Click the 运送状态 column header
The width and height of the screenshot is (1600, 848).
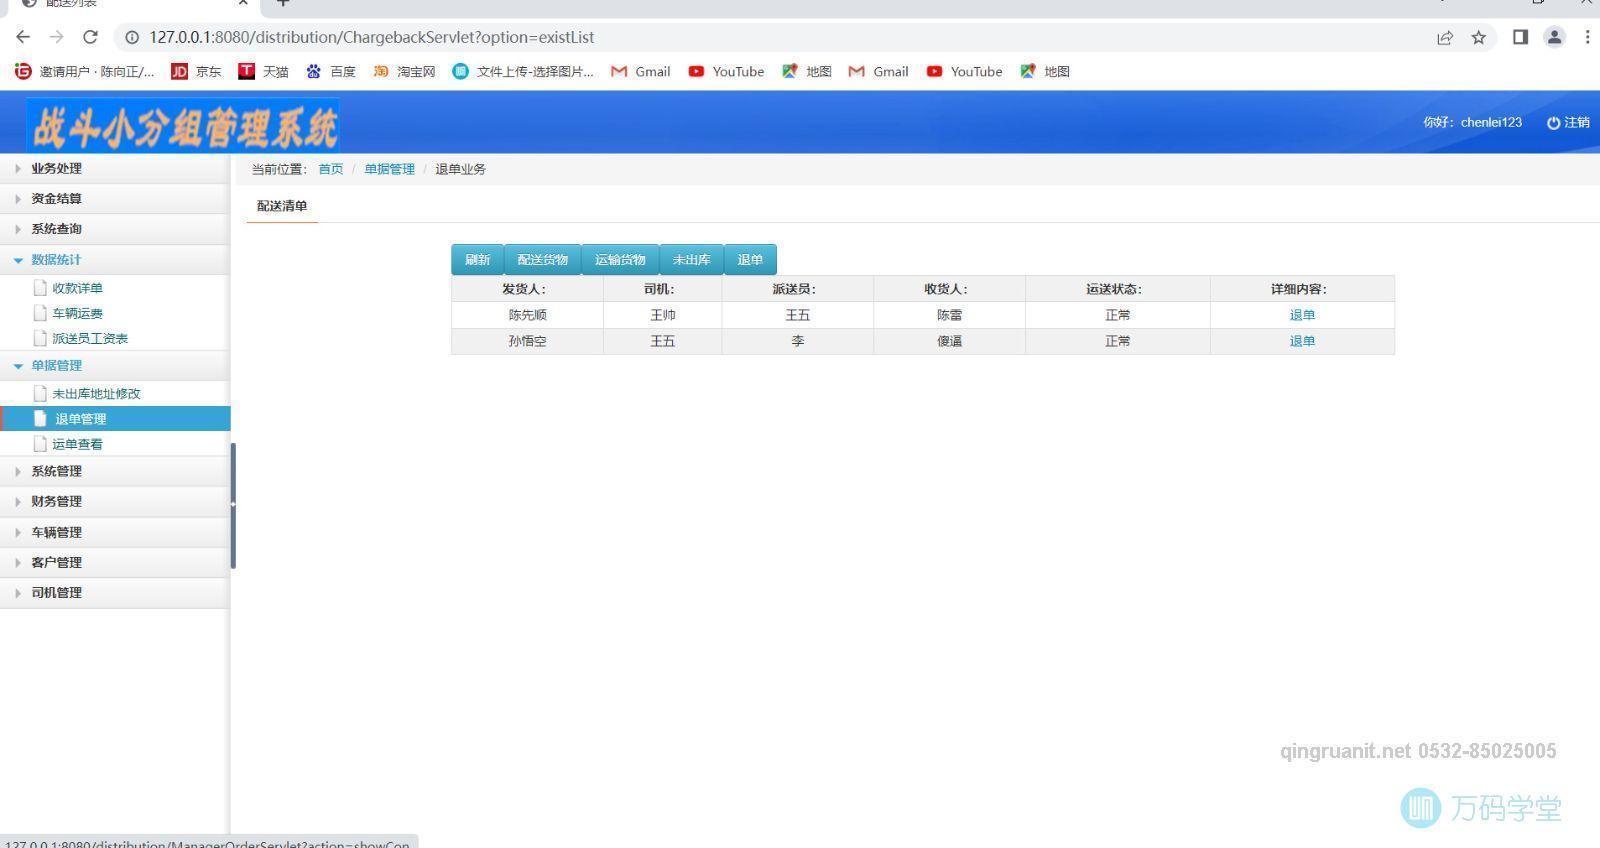coord(1117,289)
